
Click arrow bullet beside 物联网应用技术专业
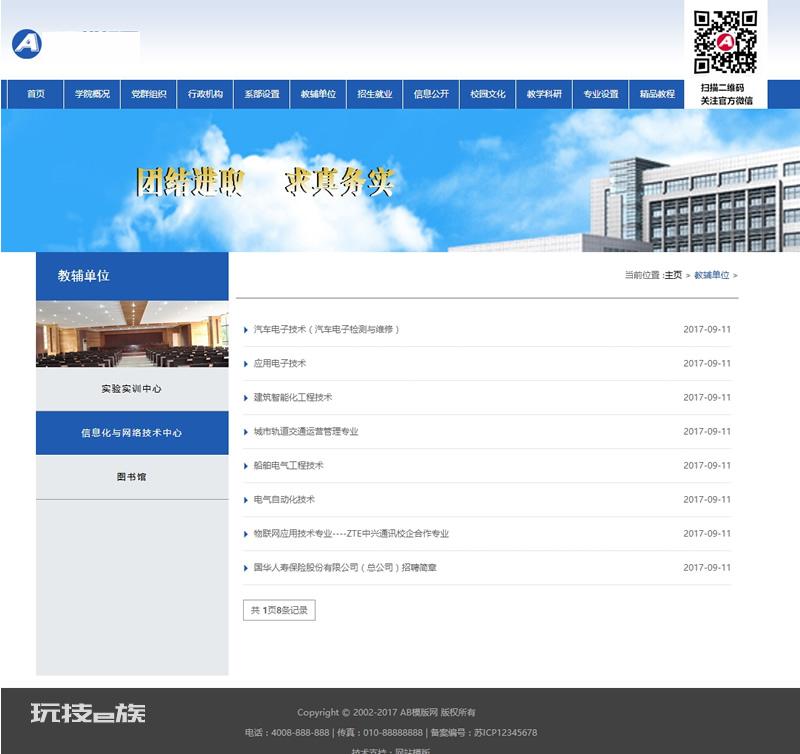246,534
